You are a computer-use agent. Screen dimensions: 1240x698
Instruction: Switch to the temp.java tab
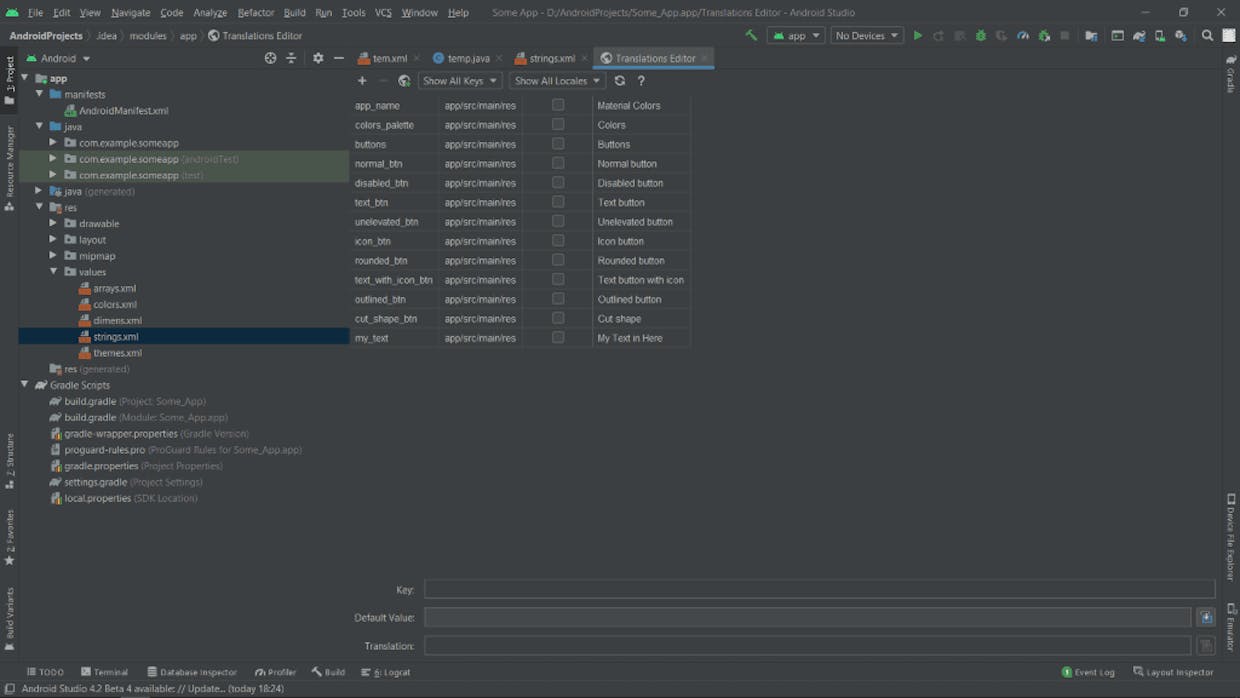[466, 58]
